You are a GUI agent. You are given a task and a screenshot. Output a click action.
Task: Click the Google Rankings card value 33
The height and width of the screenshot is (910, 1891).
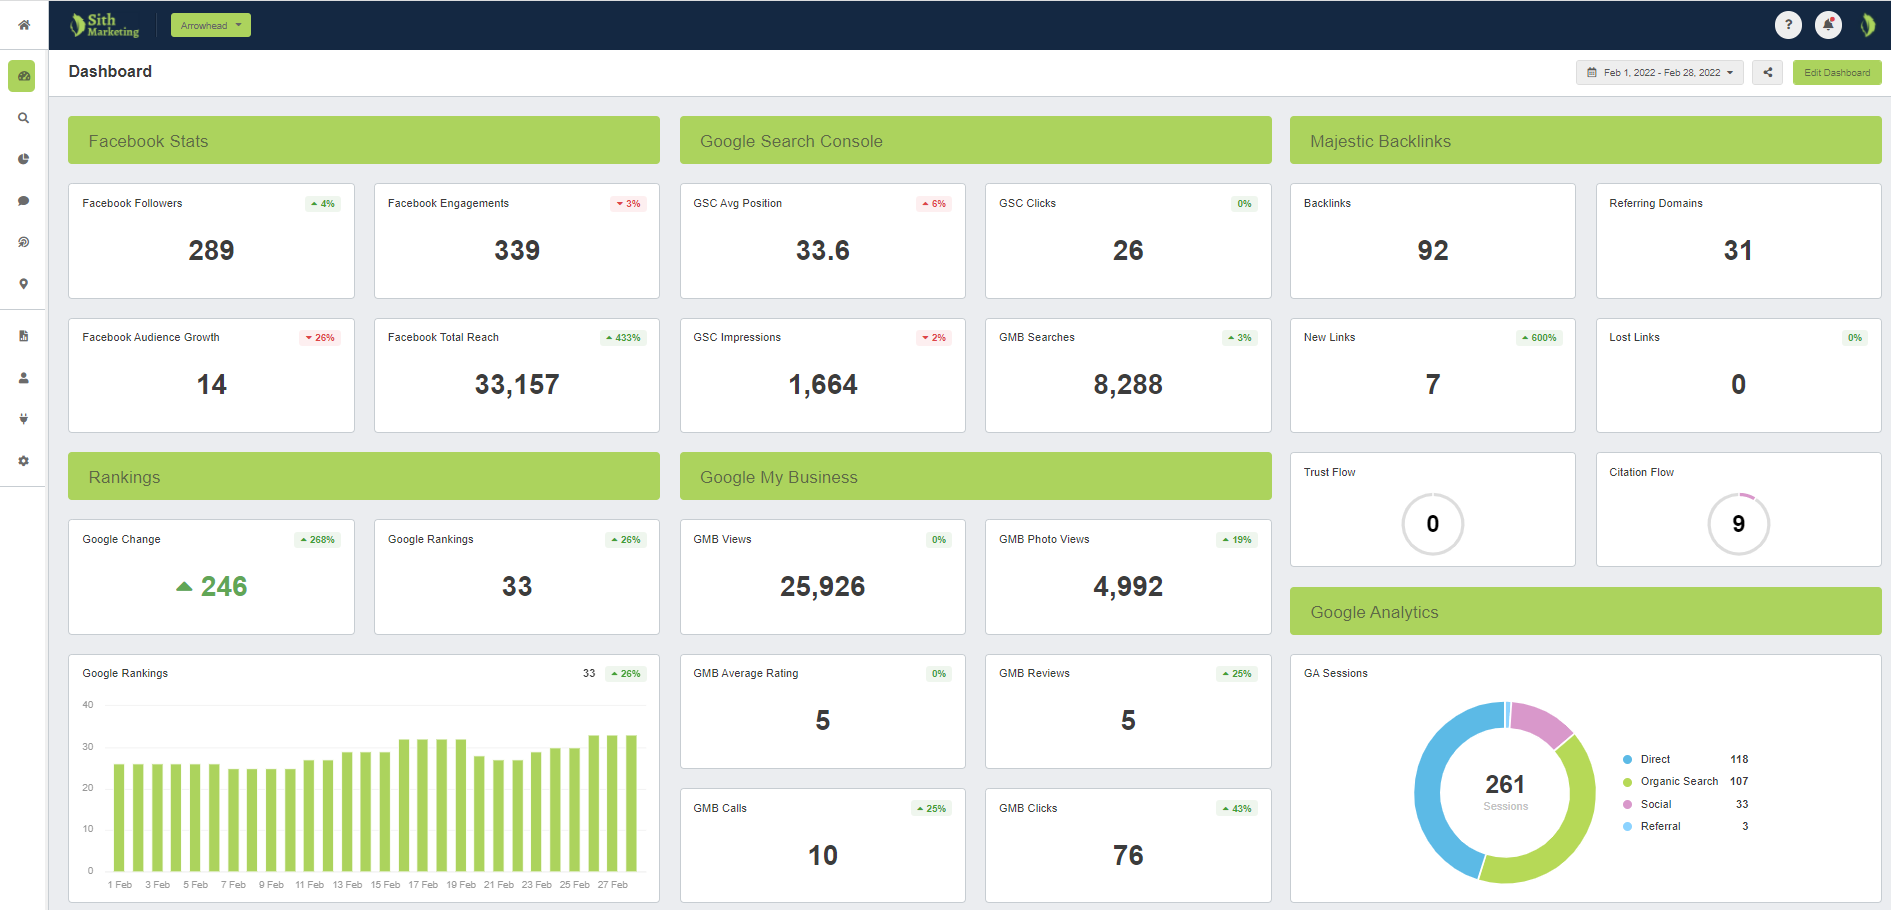(517, 586)
